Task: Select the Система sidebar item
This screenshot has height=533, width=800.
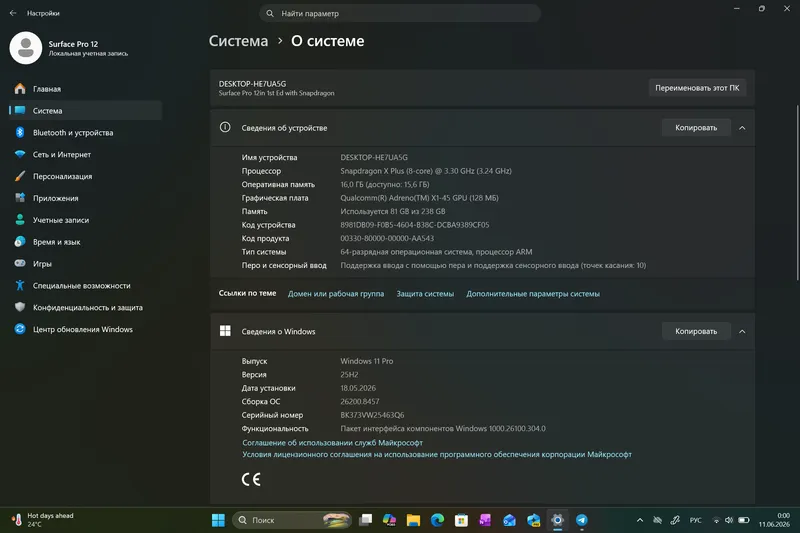Action: tap(85, 111)
